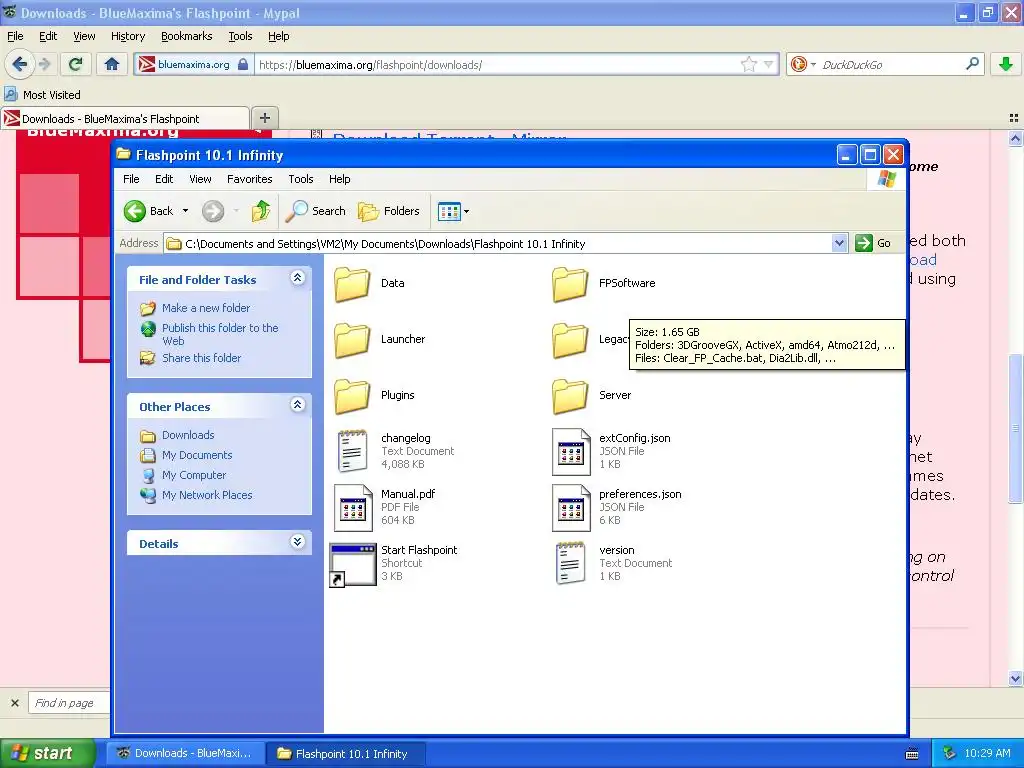Click Flashpoint 10.1 Infinity taskbar button
The width and height of the screenshot is (1024, 768).
pos(346,753)
